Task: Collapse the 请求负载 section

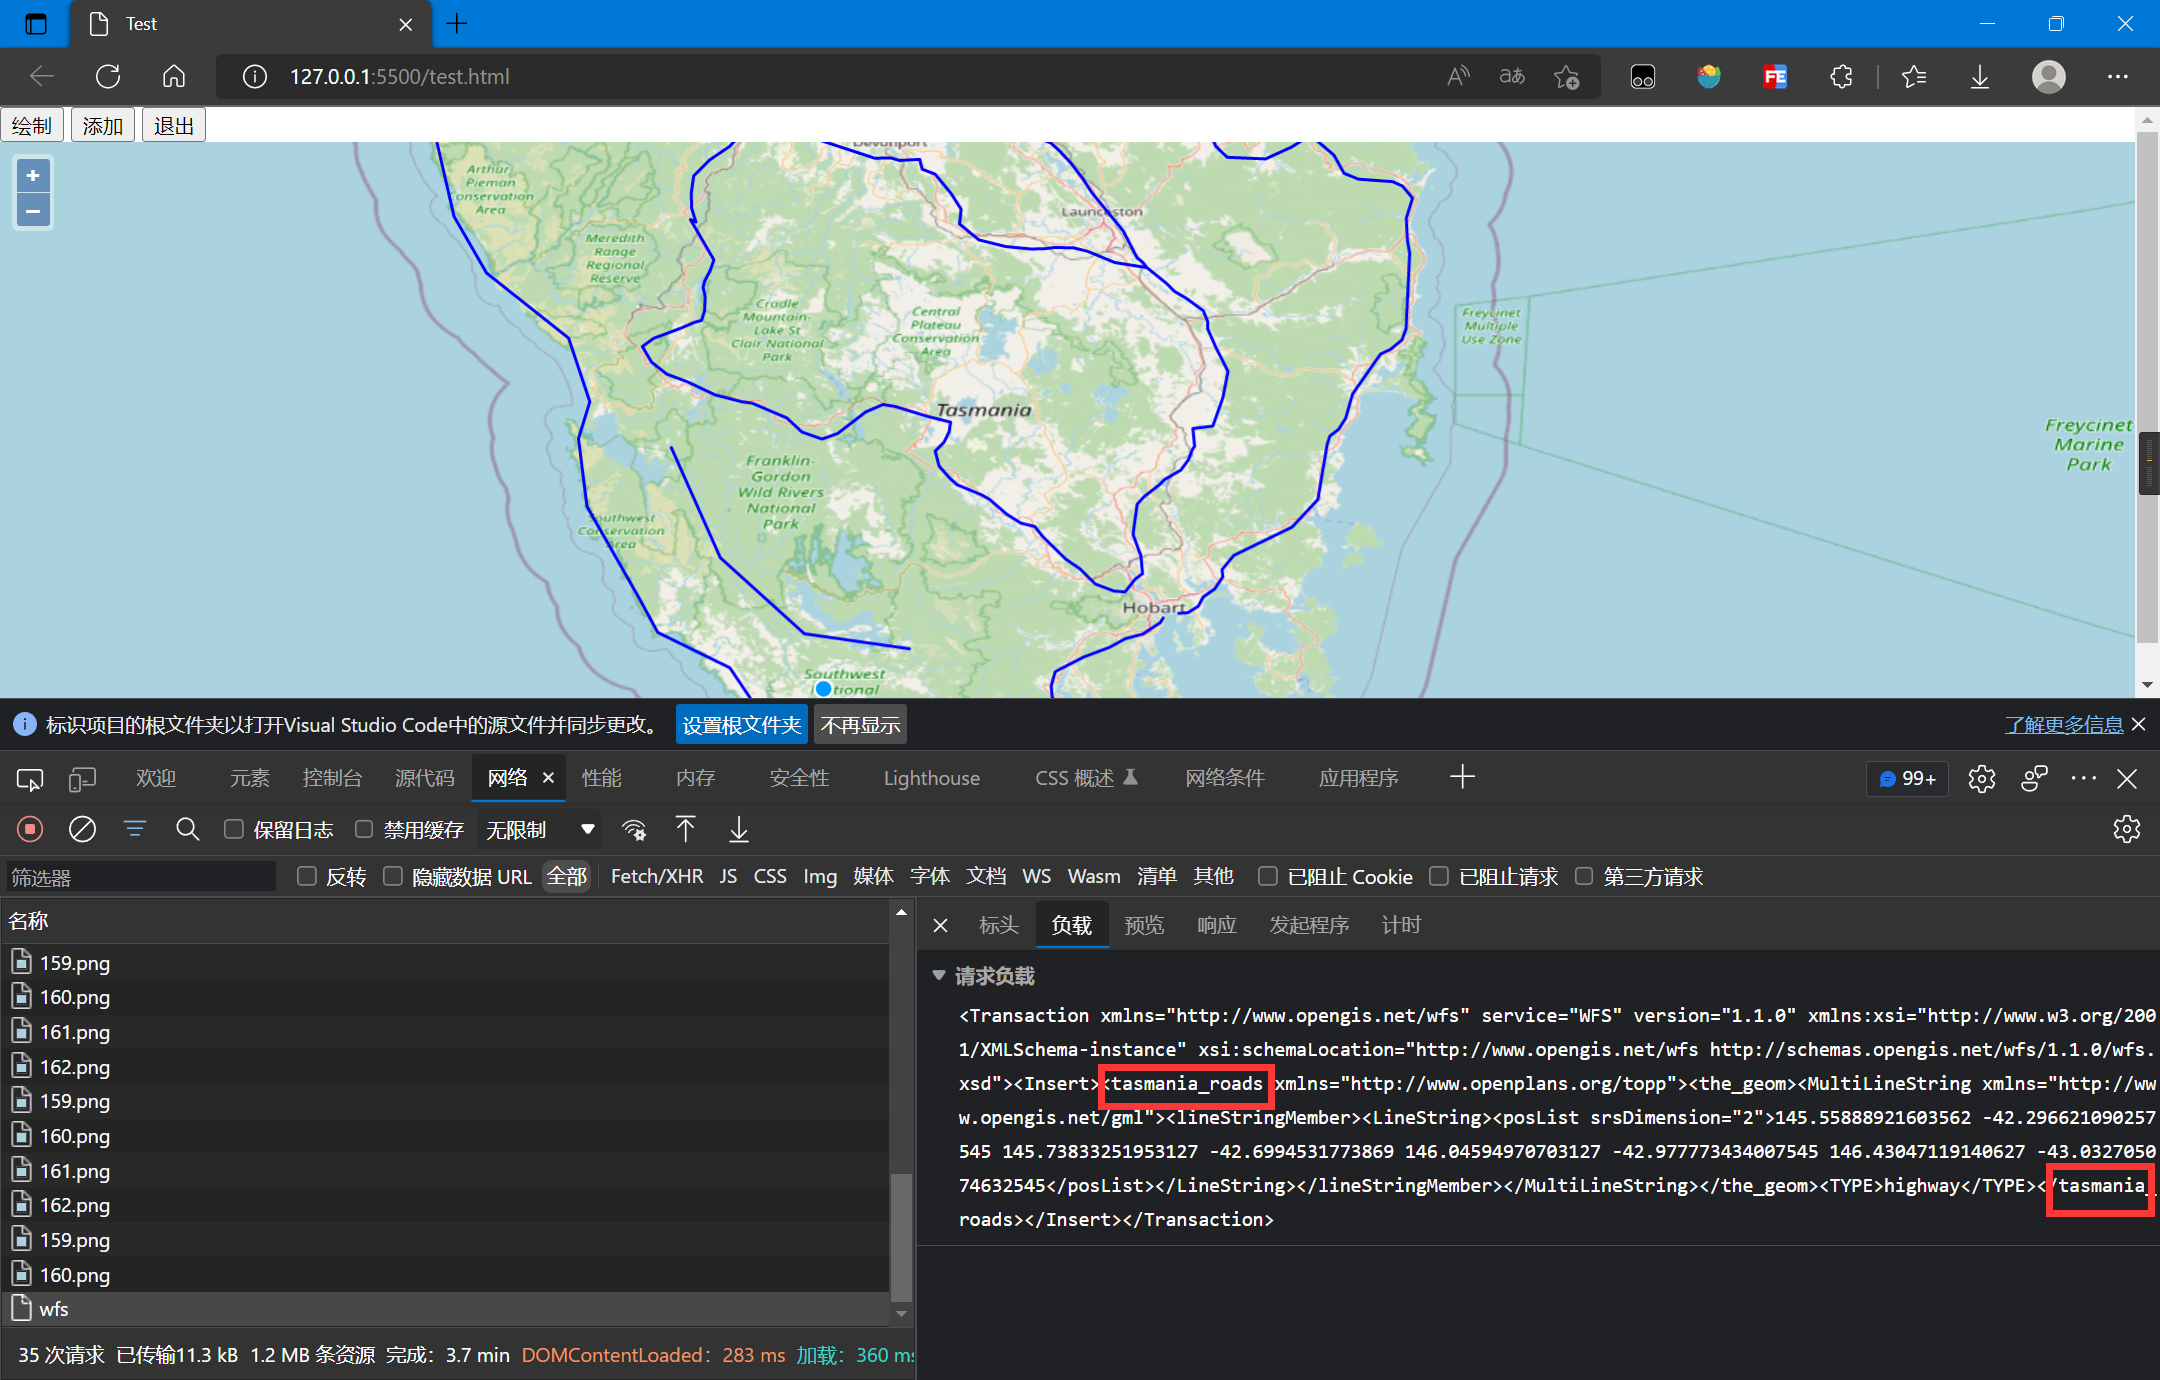Action: point(939,976)
